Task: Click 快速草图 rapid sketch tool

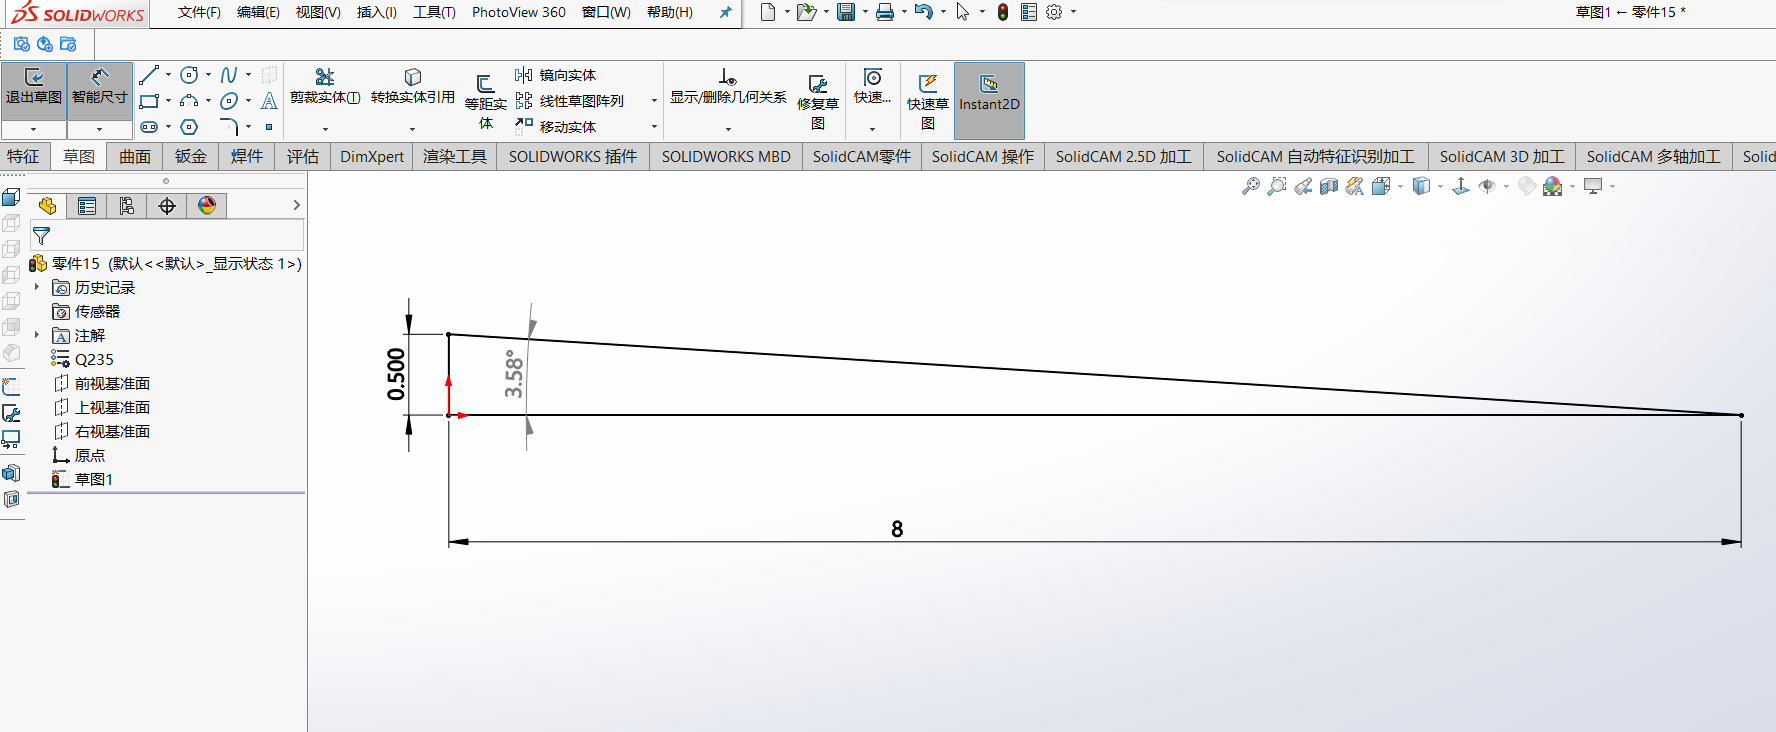Action: 928,102
